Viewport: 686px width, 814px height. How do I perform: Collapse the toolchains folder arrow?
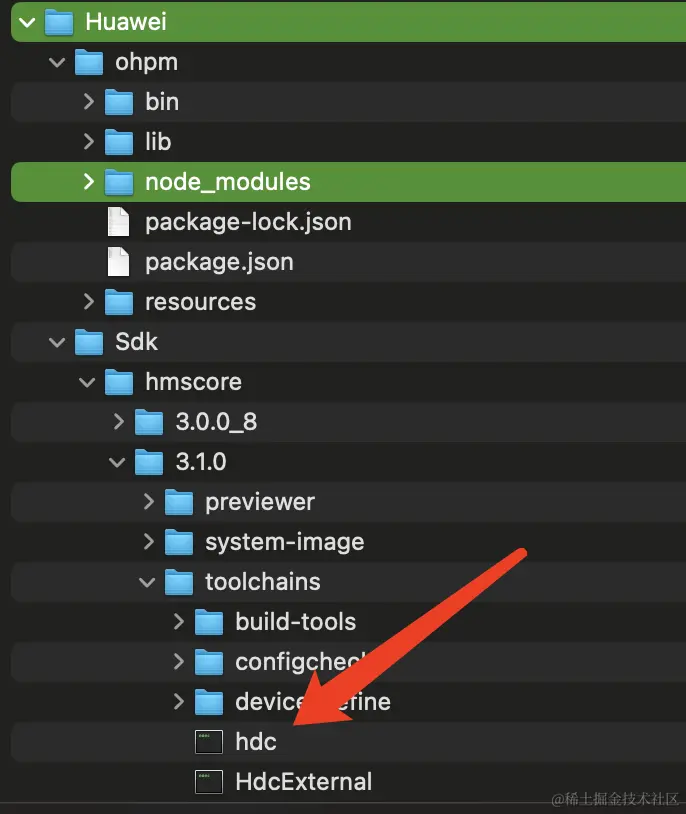[147, 582]
